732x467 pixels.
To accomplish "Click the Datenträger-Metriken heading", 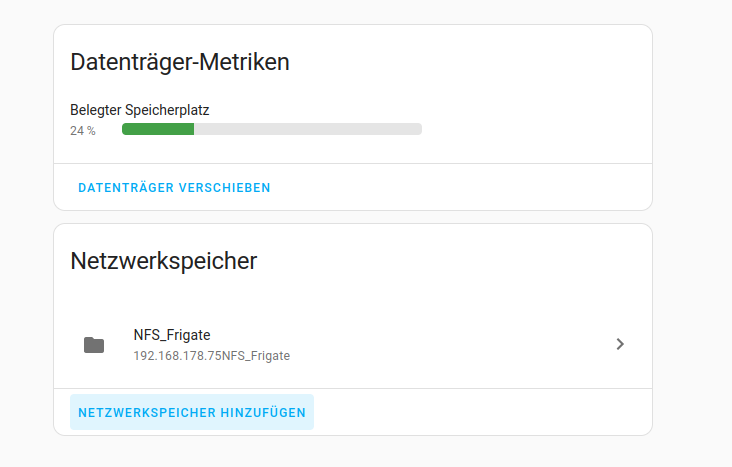I will (180, 62).
